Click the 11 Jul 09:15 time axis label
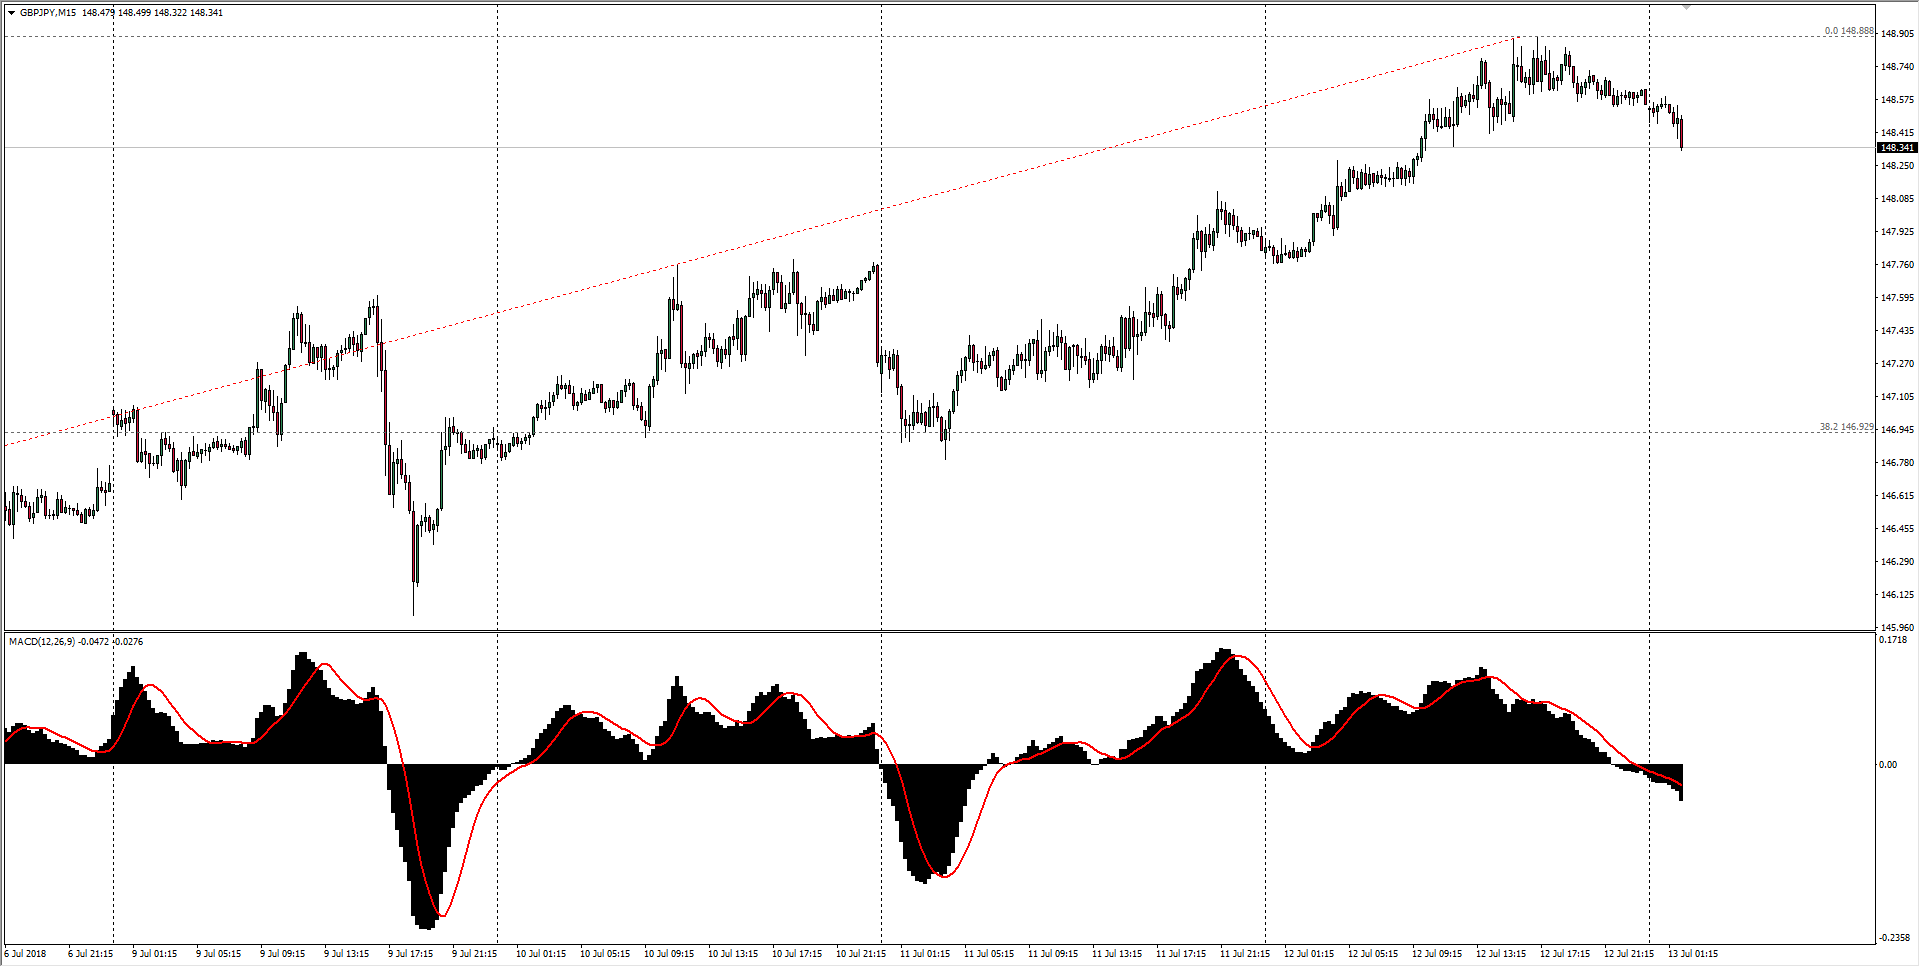This screenshot has width=1920, height=967. [x=1052, y=954]
